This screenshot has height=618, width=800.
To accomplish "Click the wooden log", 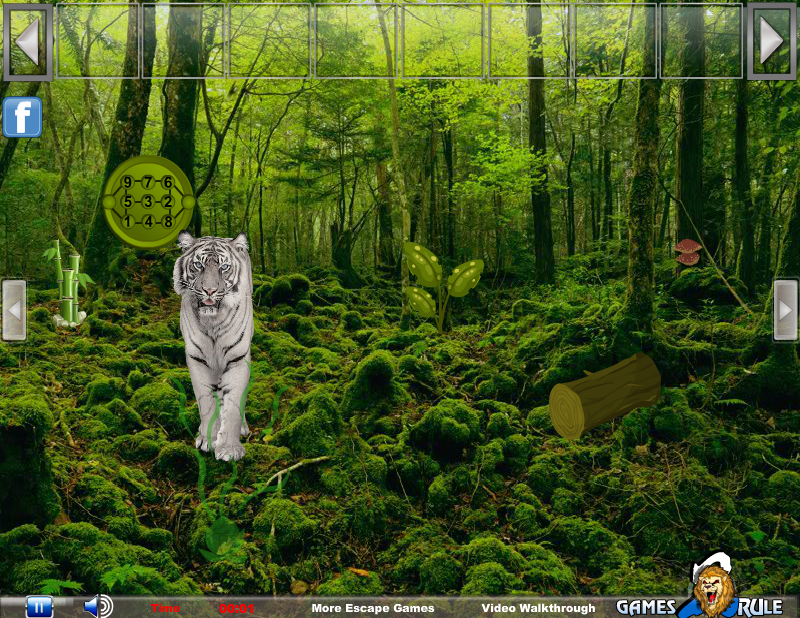I will coord(605,395).
